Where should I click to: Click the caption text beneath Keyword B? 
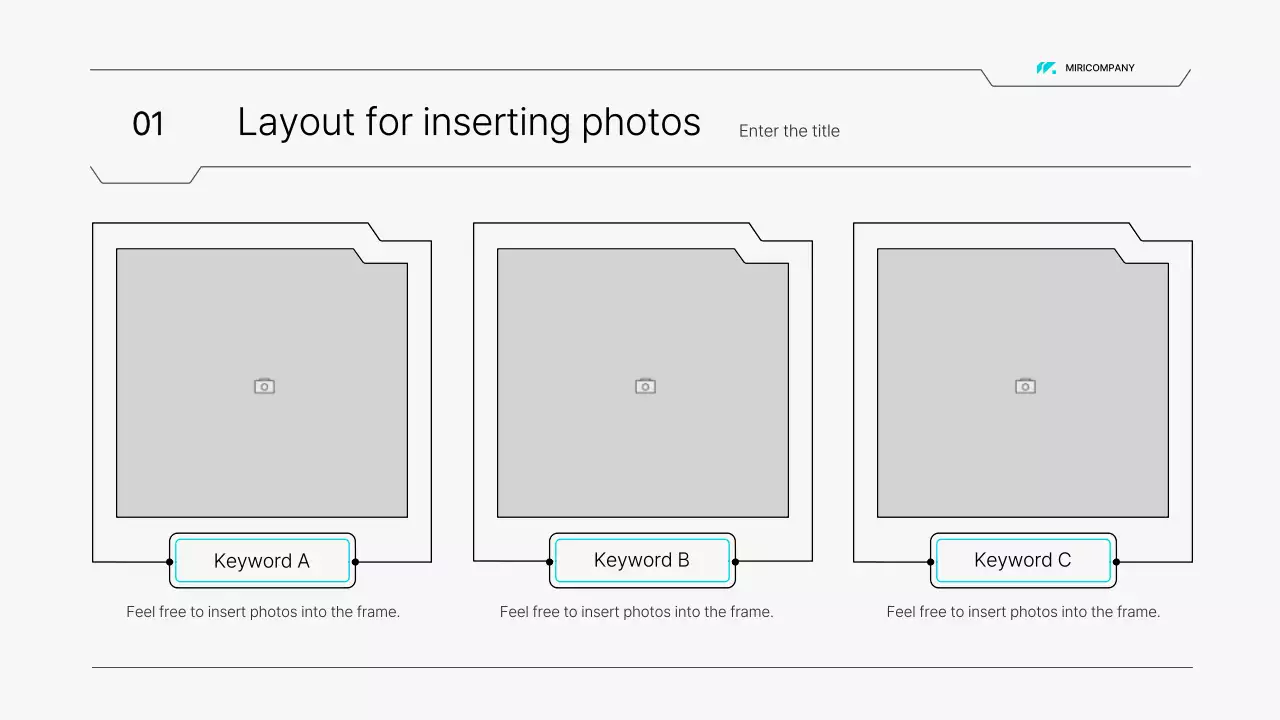coord(637,612)
